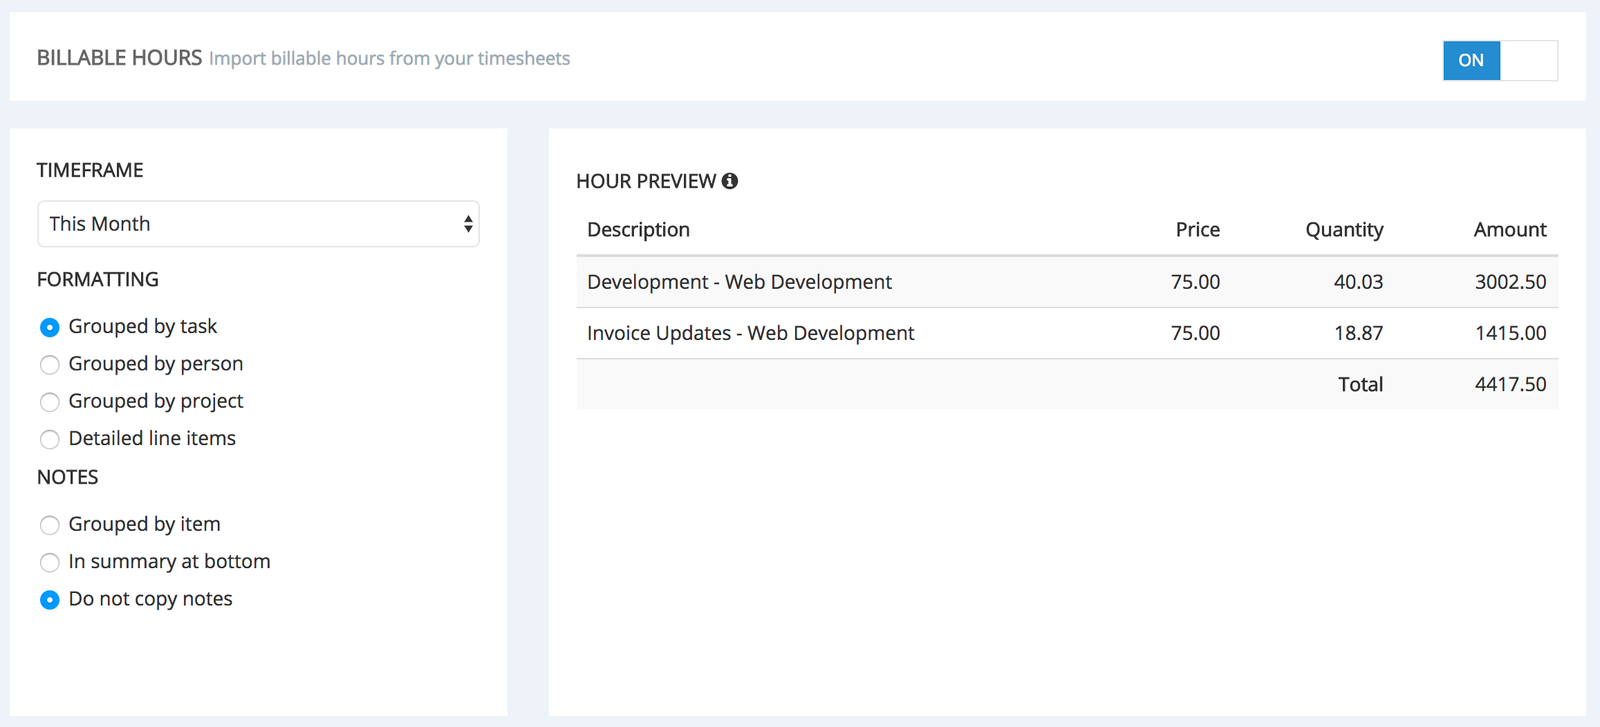
Task: Select Grouped by item for notes
Action: point(49,525)
